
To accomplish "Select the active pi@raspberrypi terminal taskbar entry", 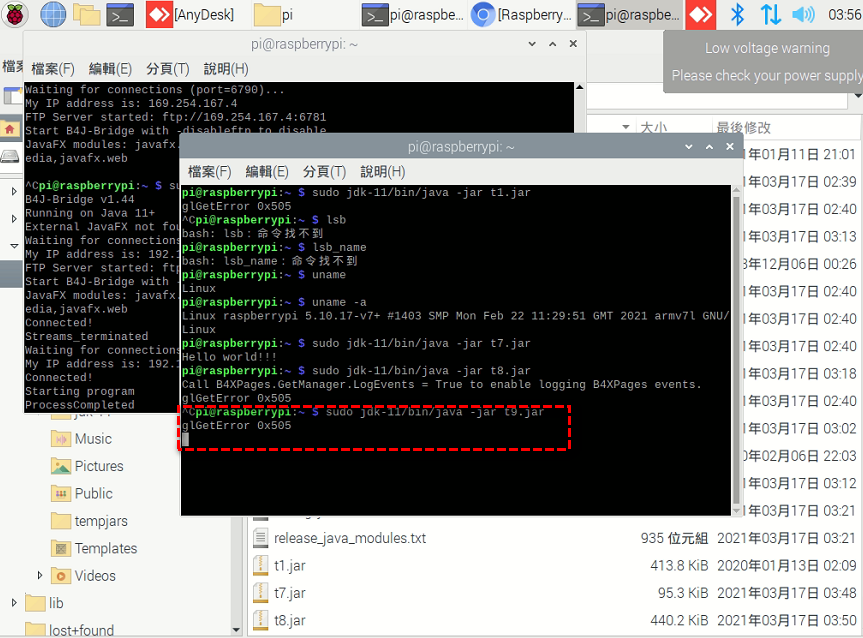I will coord(630,15).
